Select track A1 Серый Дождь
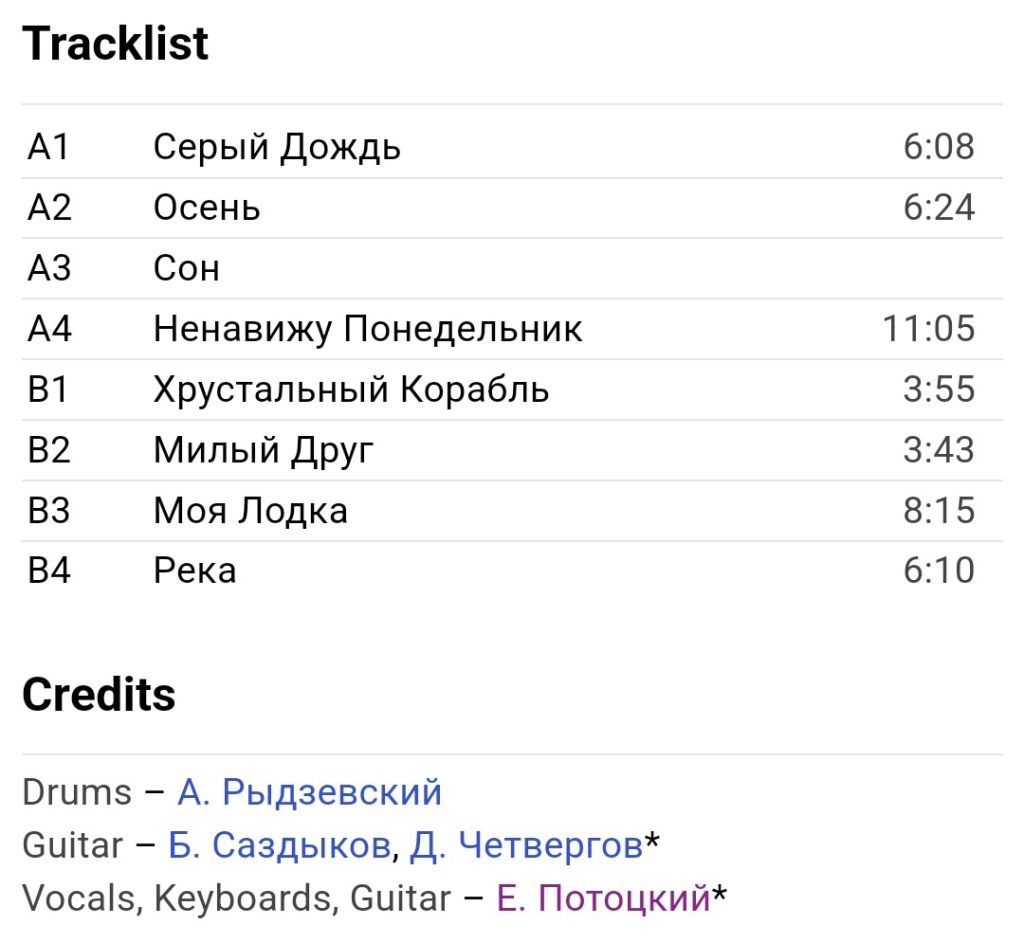 (x=512, y=148)
